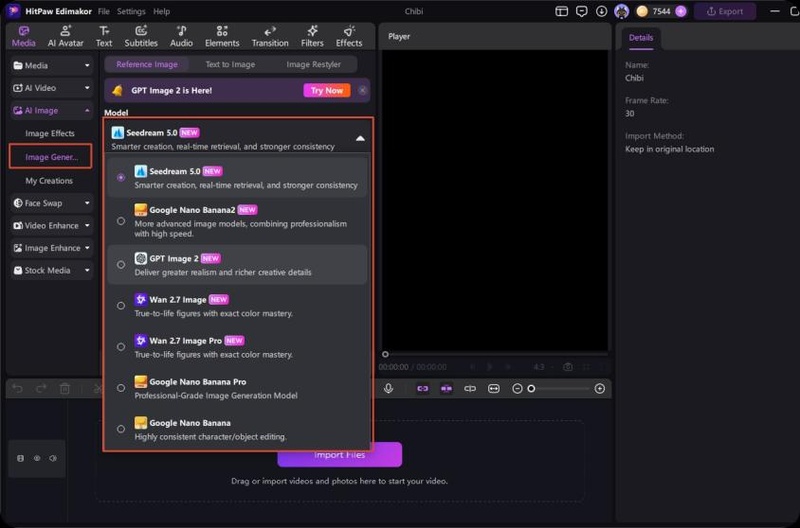Screen dimensions: 800x528
Task: Open the downloads icon in title bar
Action: [x=602, y=11]
